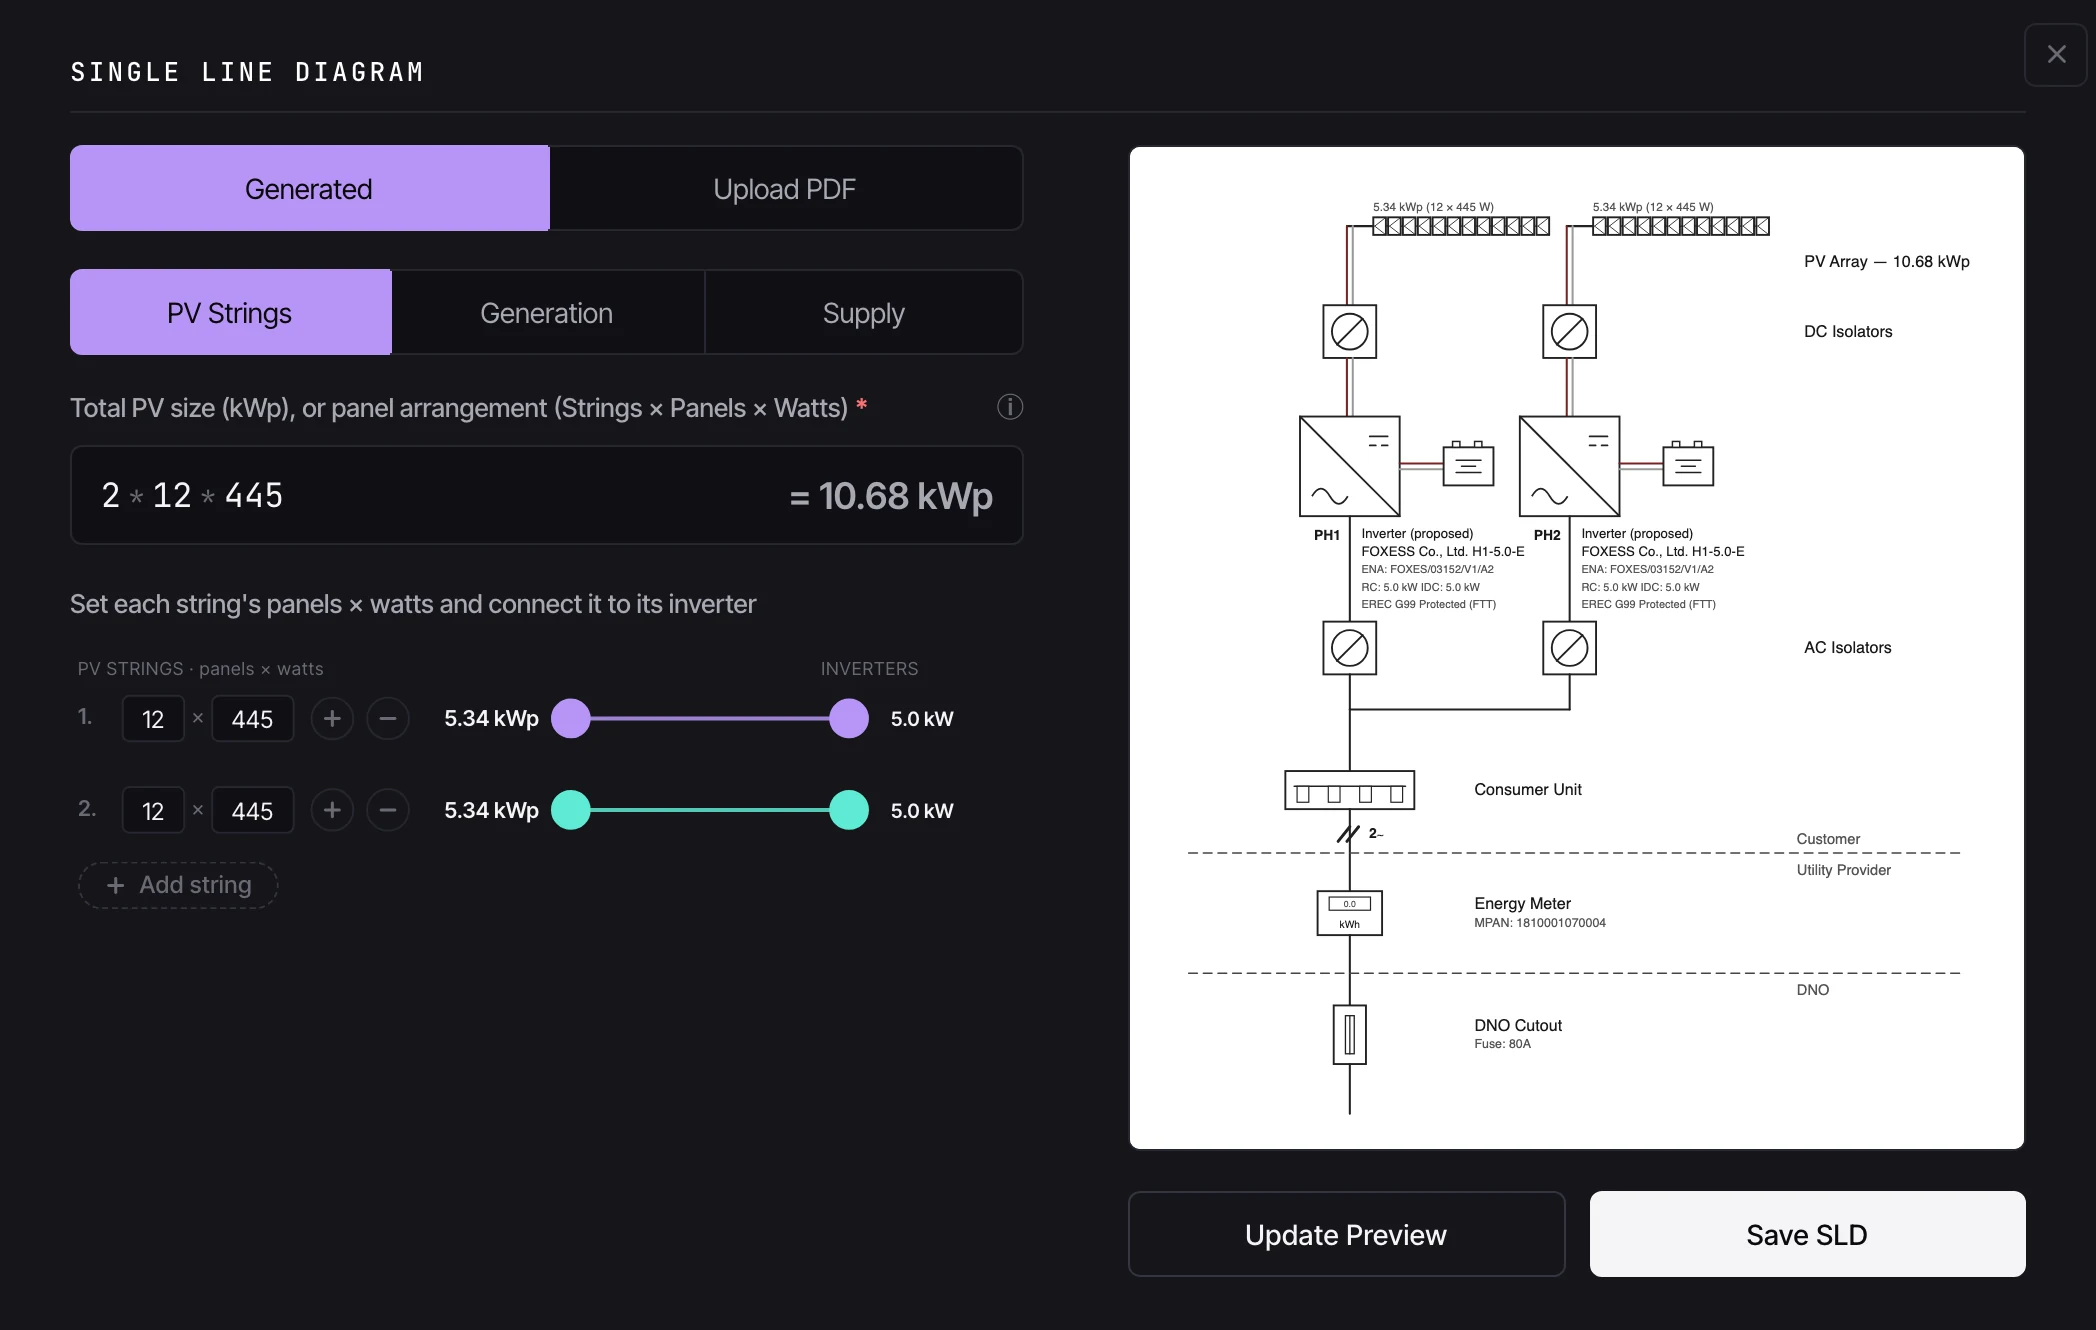
Task: Switch to the Generation tab
Action: pos(547,312)
